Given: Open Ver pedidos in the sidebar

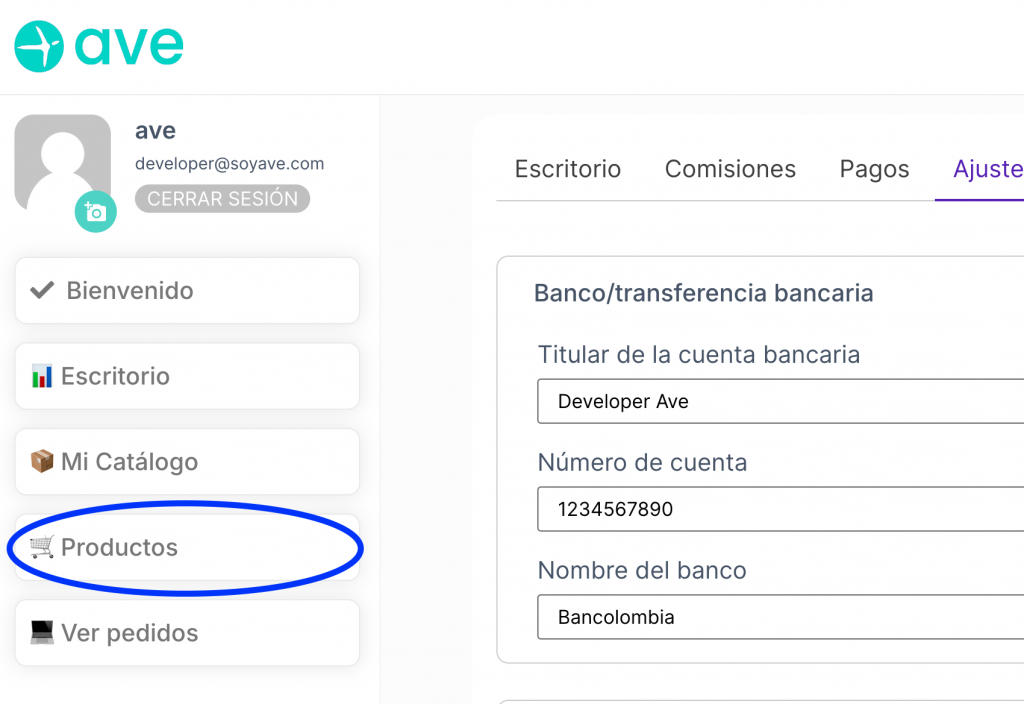Looking at the screenshot, I should [187, 633].
